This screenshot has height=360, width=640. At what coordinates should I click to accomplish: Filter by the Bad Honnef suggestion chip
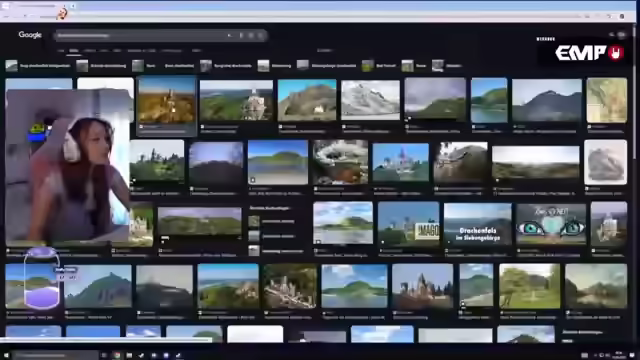379,65
